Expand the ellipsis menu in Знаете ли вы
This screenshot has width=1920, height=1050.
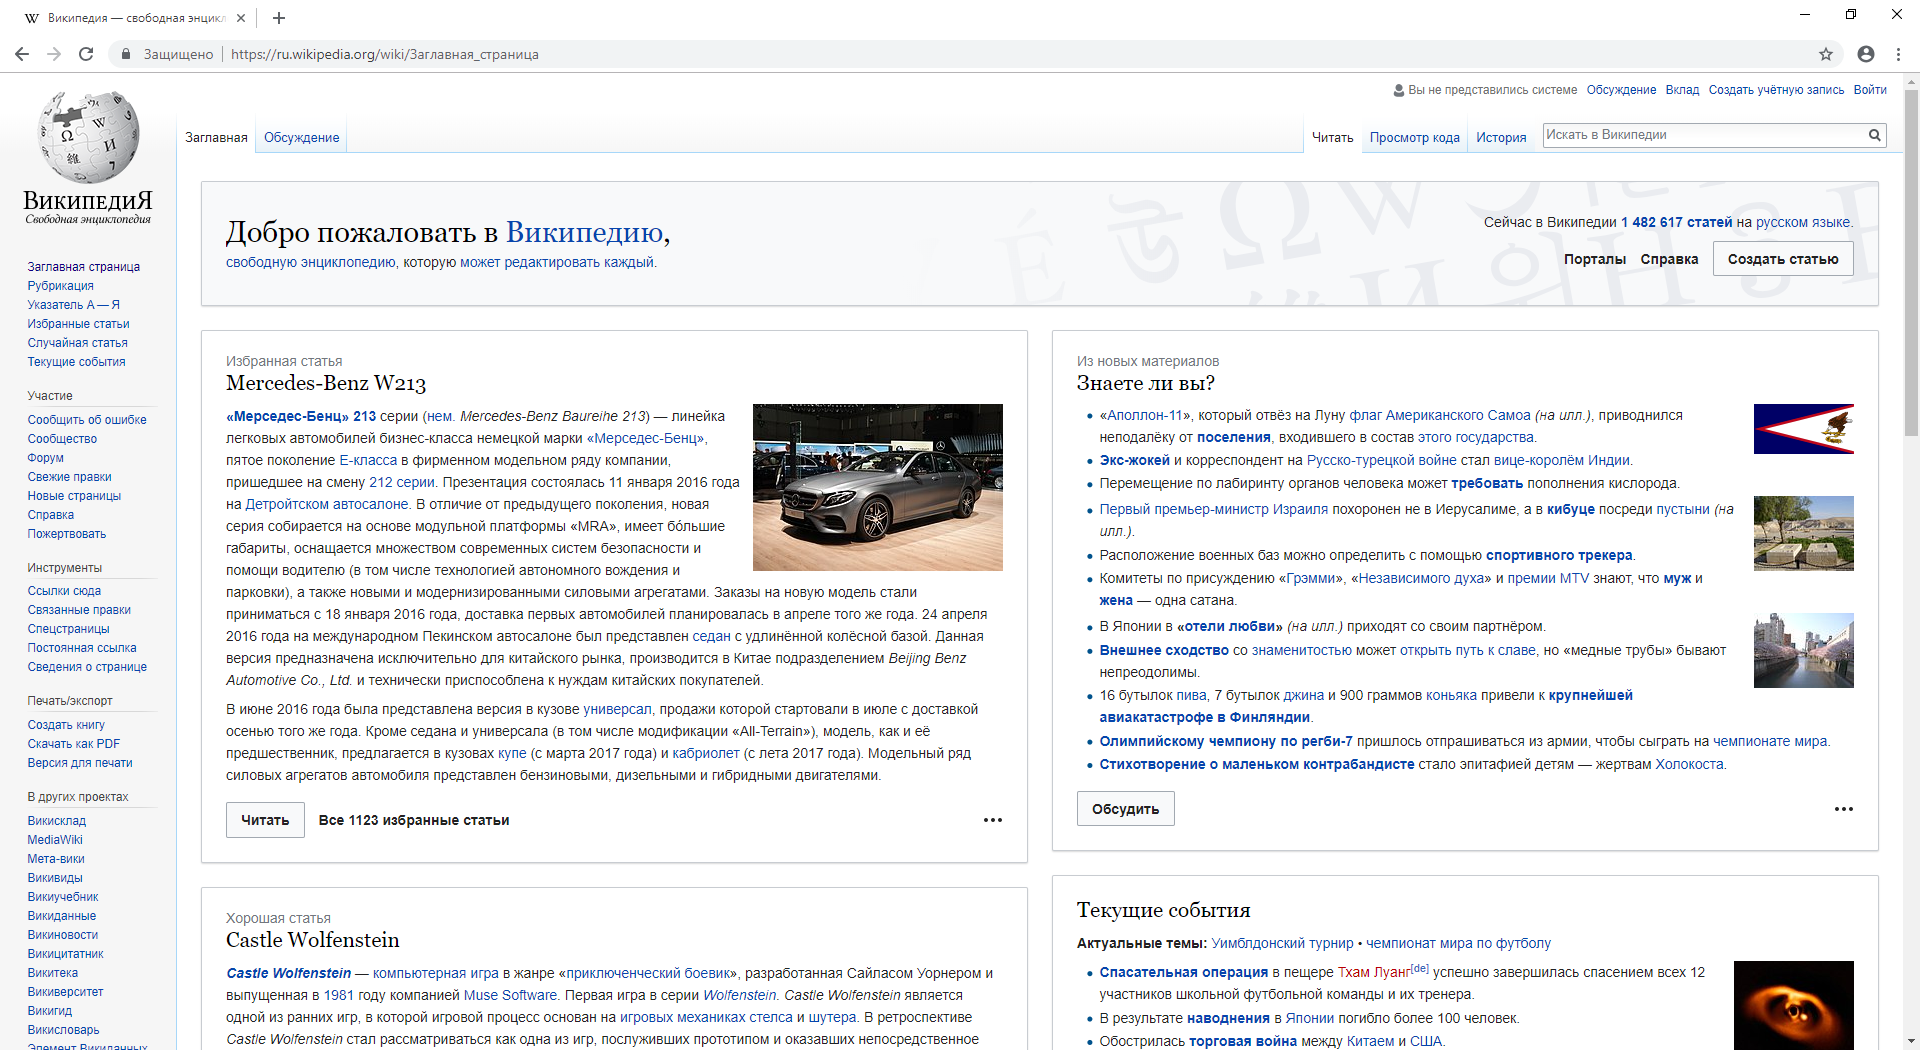pos(1843,809)
